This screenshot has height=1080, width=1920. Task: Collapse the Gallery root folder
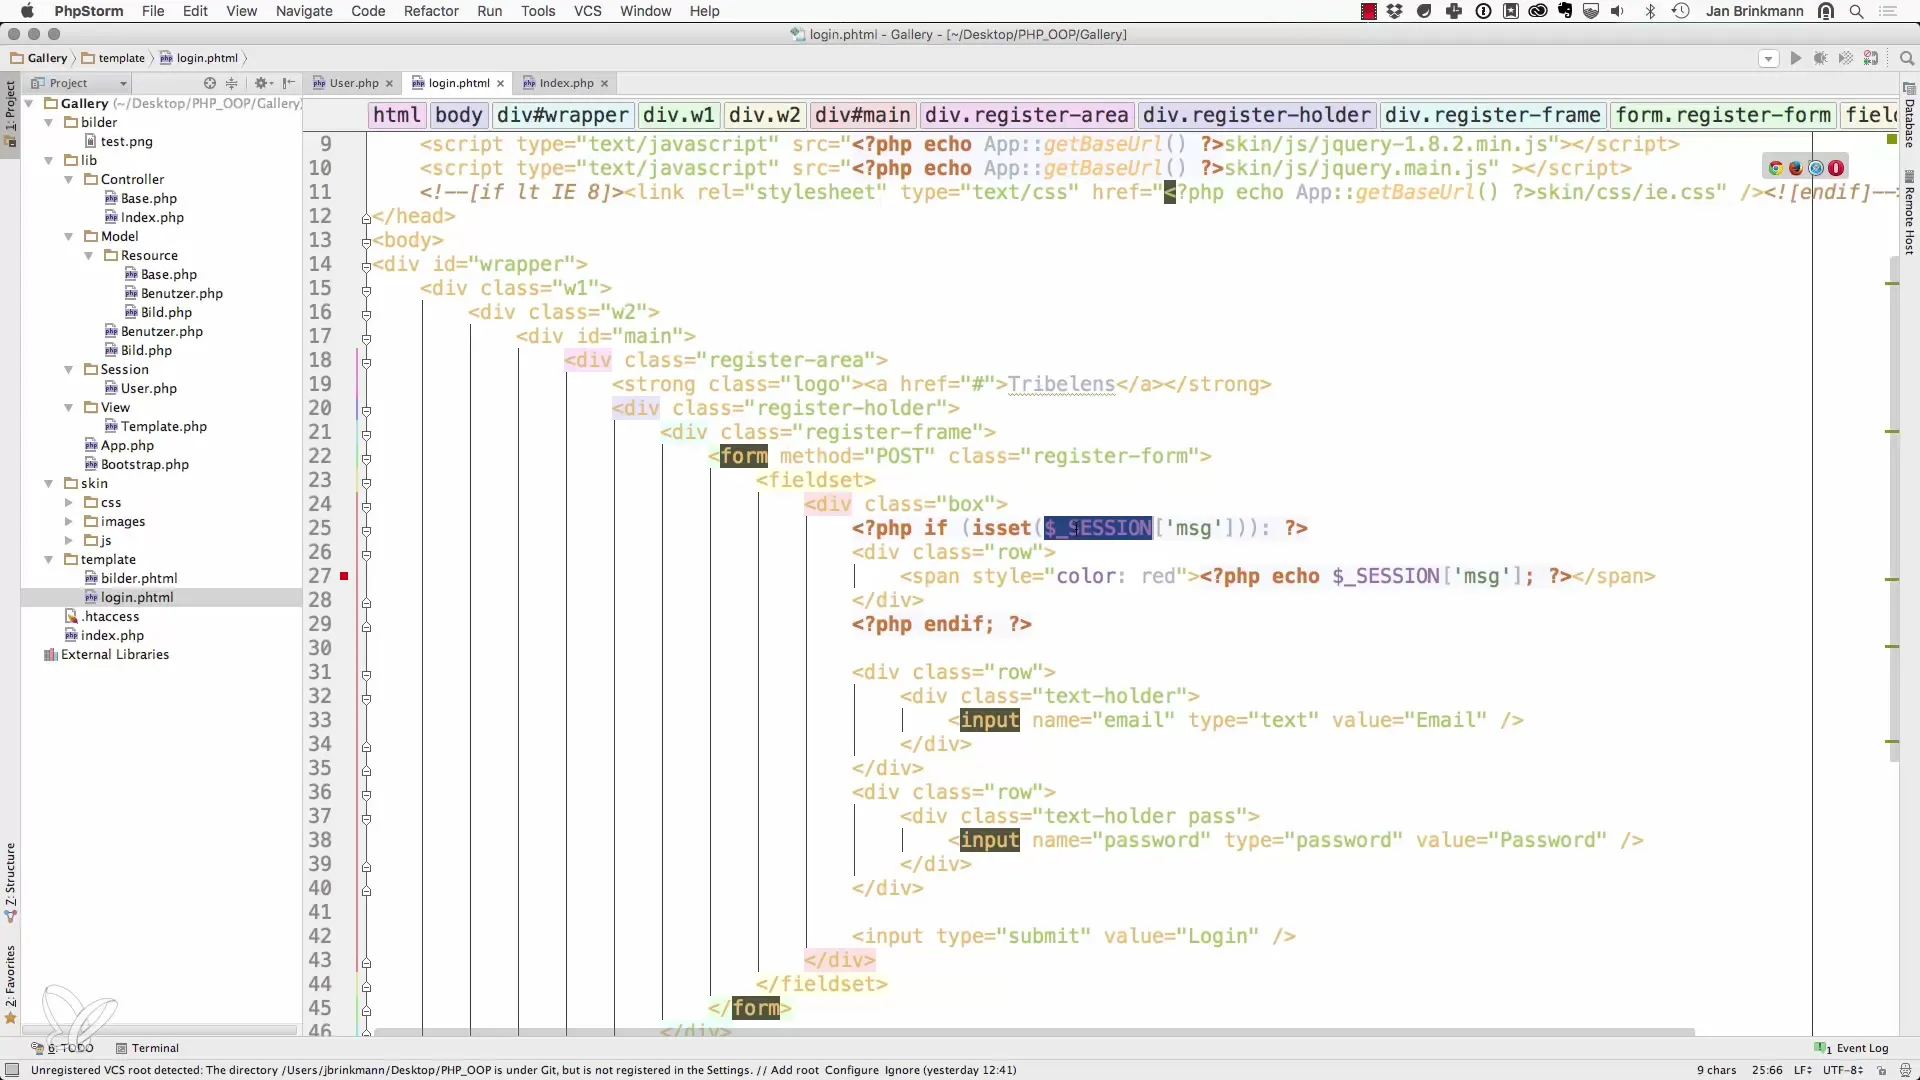(29, 103)
